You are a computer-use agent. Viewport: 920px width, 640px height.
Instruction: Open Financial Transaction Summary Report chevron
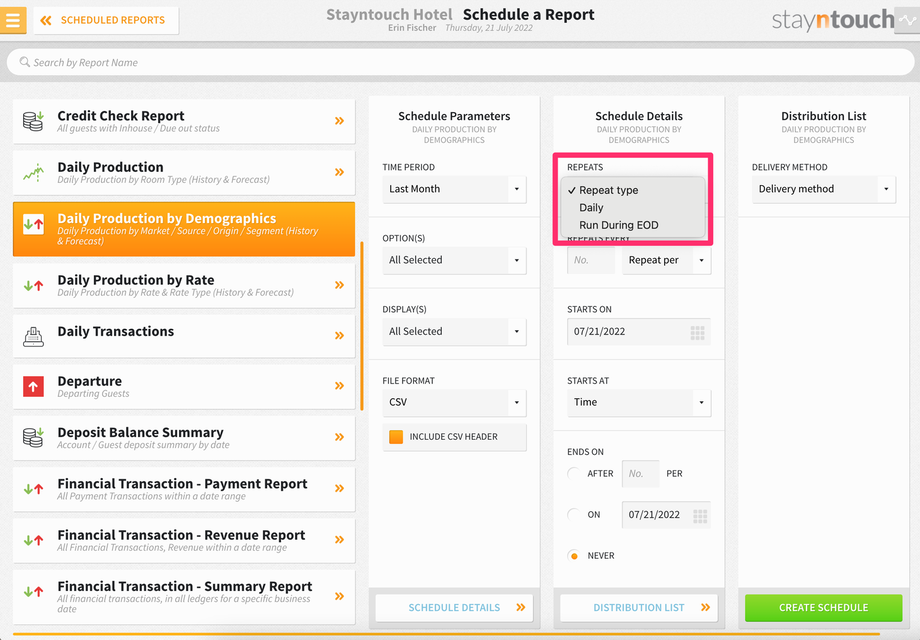pos(339,597)
